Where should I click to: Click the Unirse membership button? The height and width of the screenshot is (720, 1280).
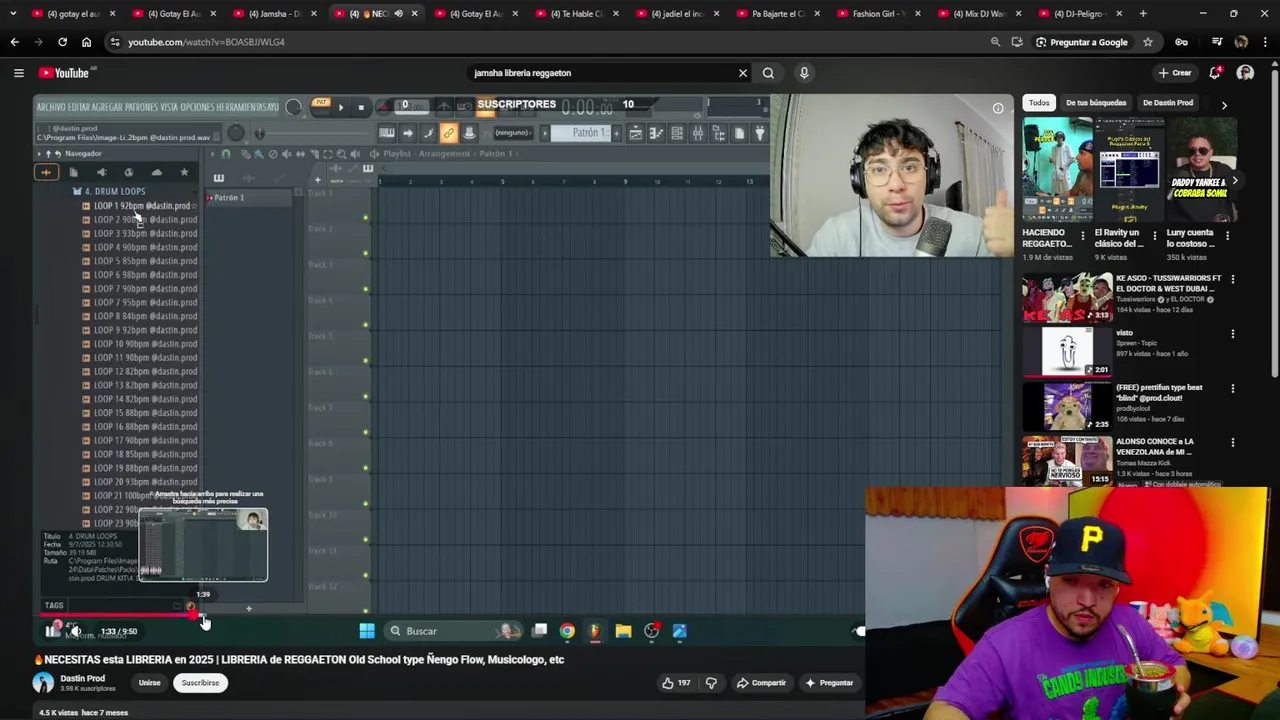[149, 683]
